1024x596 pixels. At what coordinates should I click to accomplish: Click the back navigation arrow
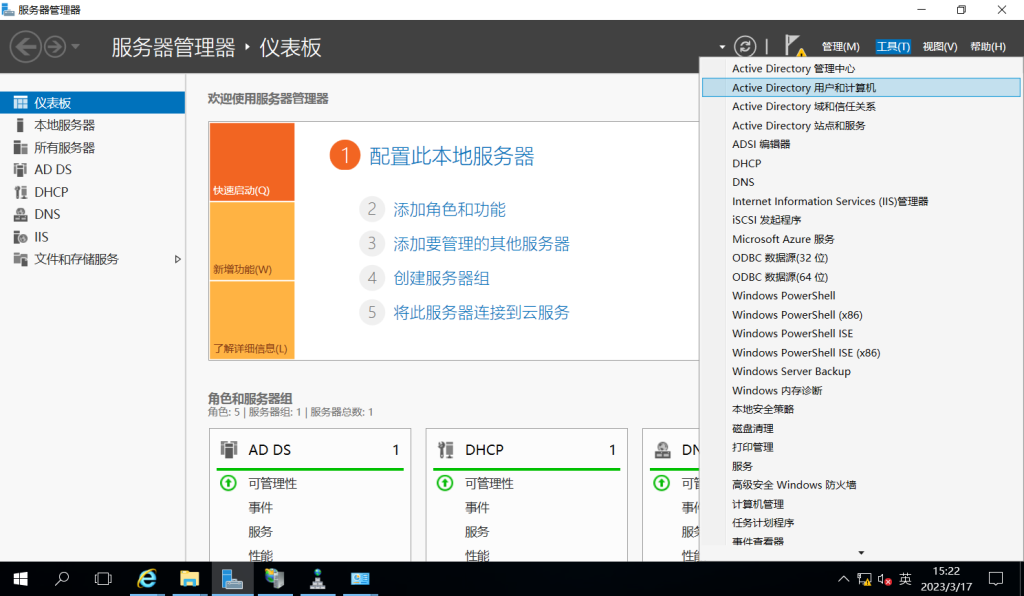[x=25, y=47]
